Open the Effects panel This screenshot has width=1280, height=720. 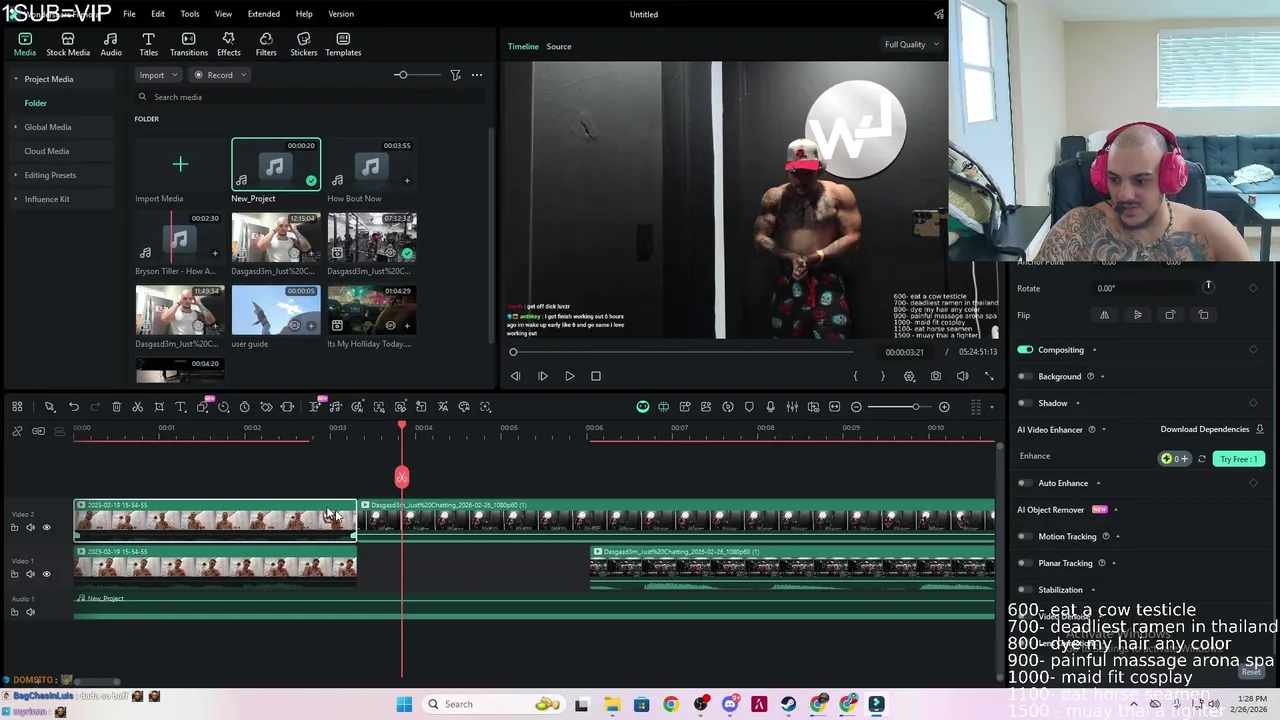[x=229, y=44]
